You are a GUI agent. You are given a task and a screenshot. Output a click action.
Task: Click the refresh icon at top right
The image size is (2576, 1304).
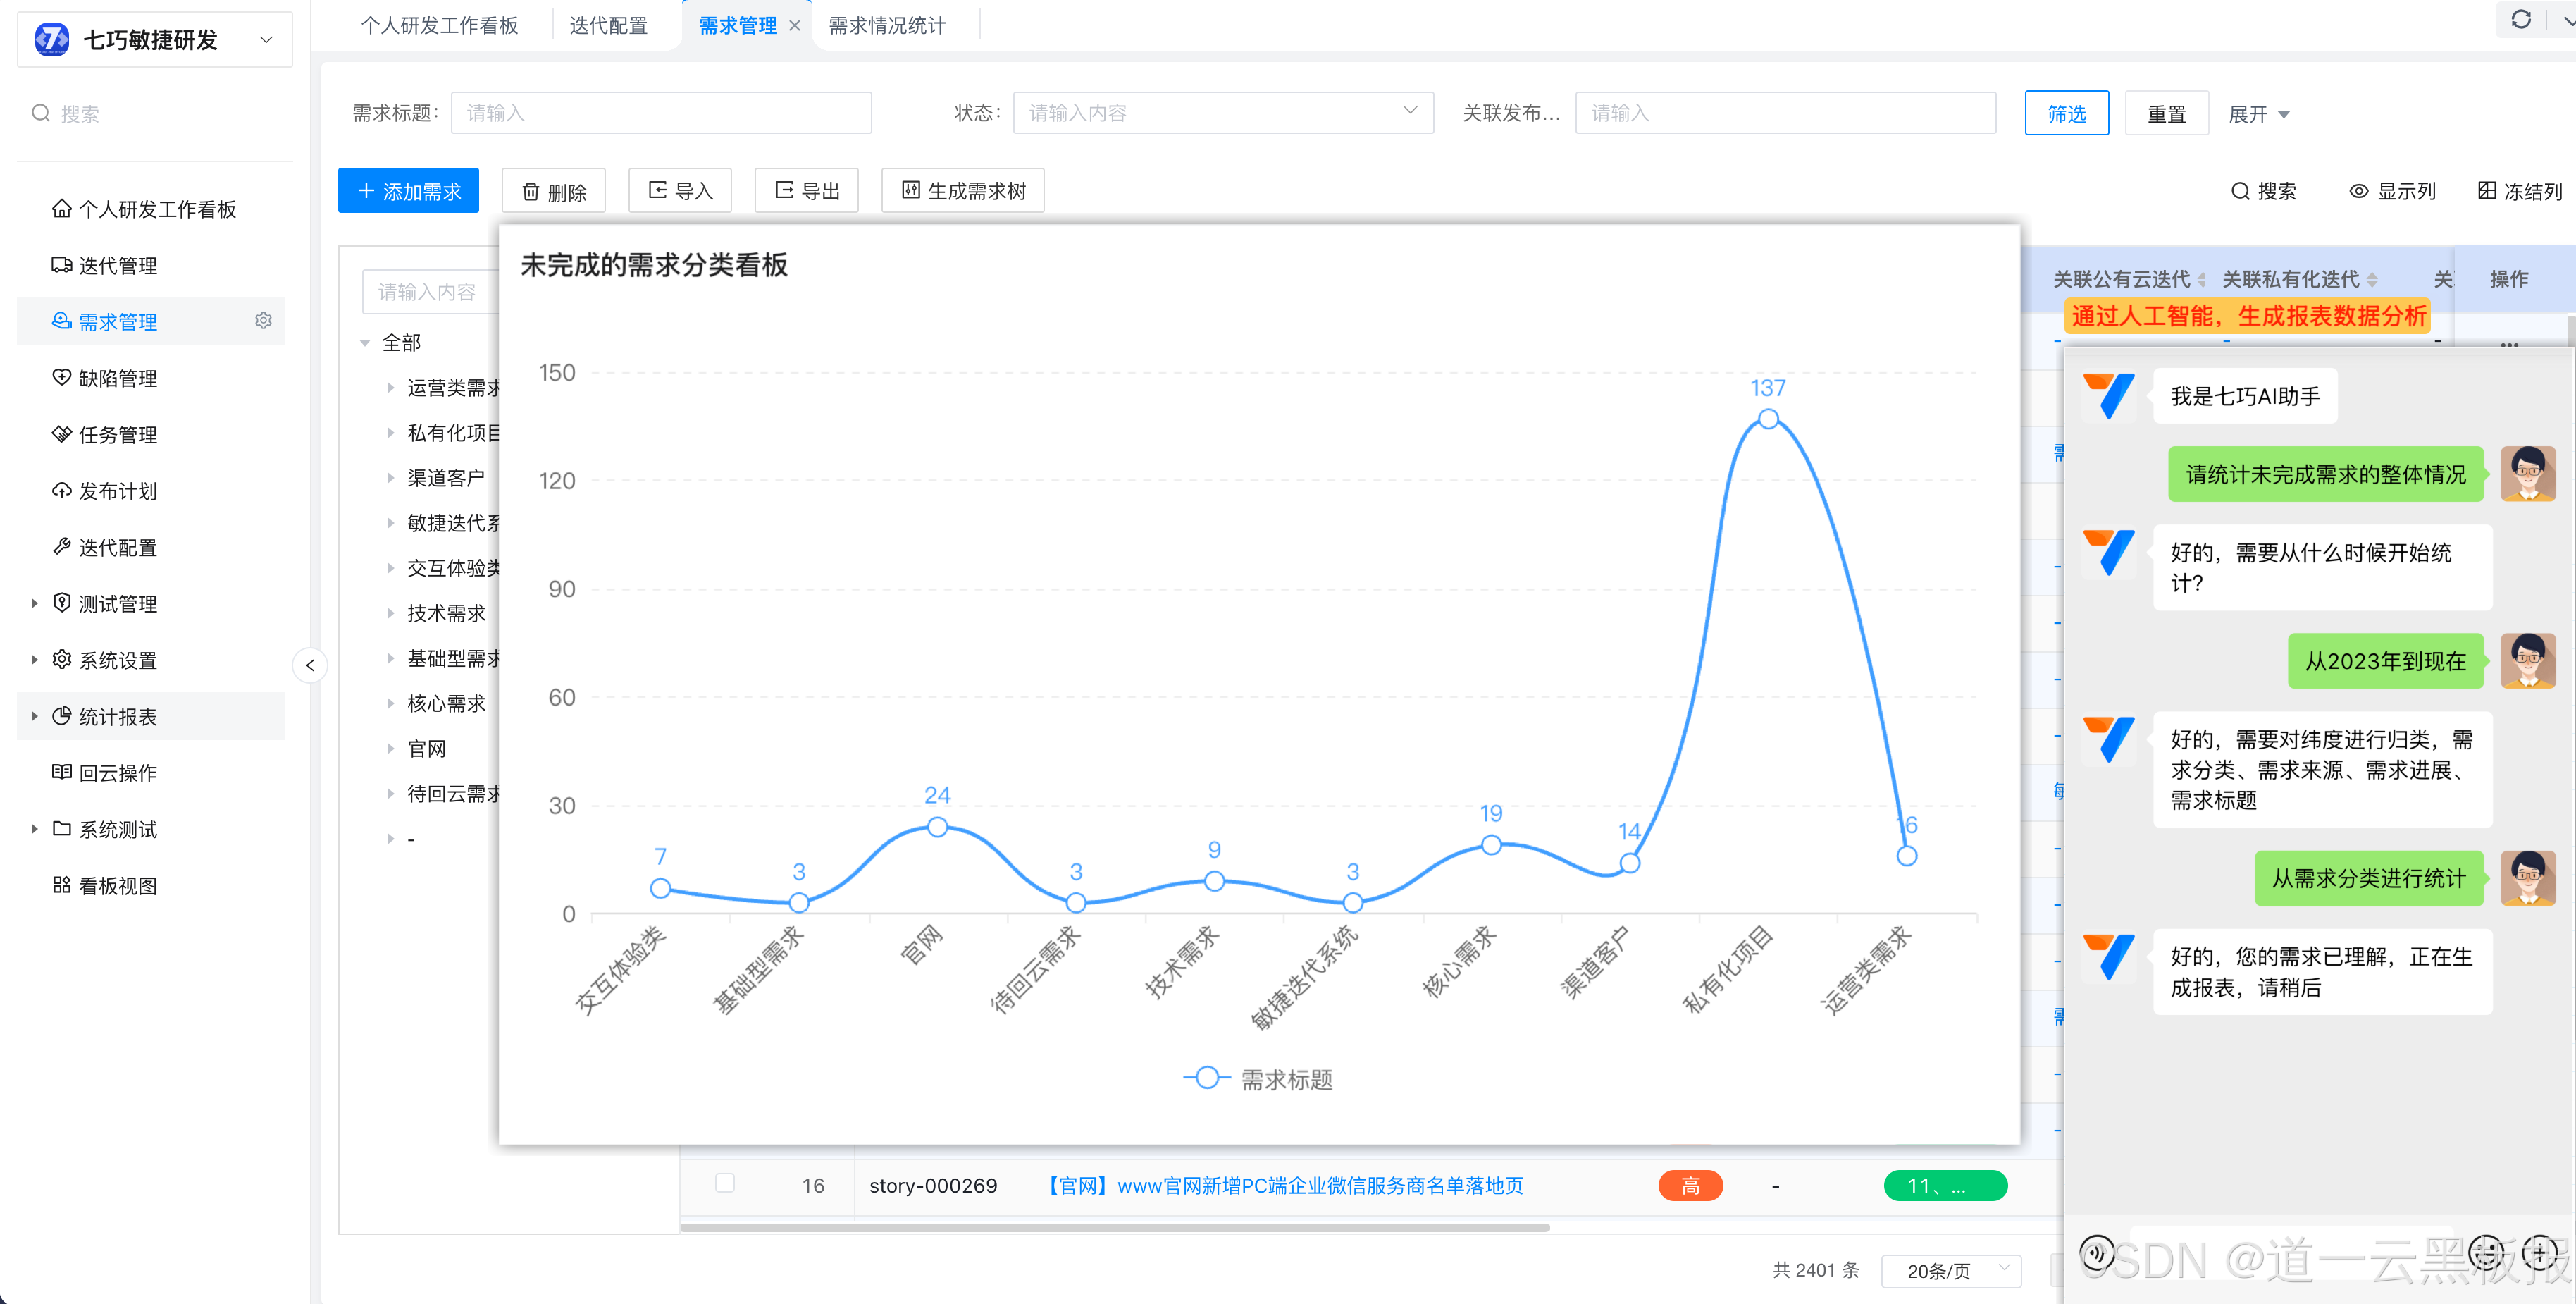[x=2521, y=20]
